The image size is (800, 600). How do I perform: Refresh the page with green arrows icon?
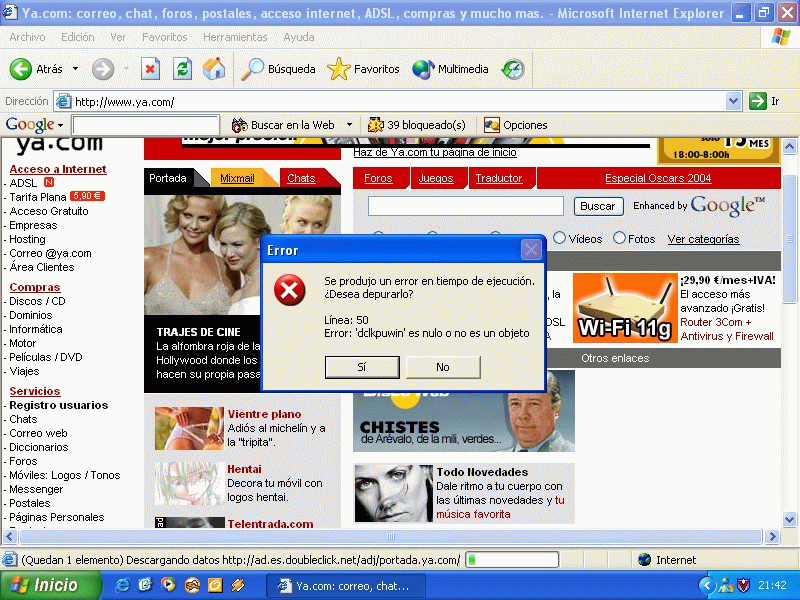182,69
